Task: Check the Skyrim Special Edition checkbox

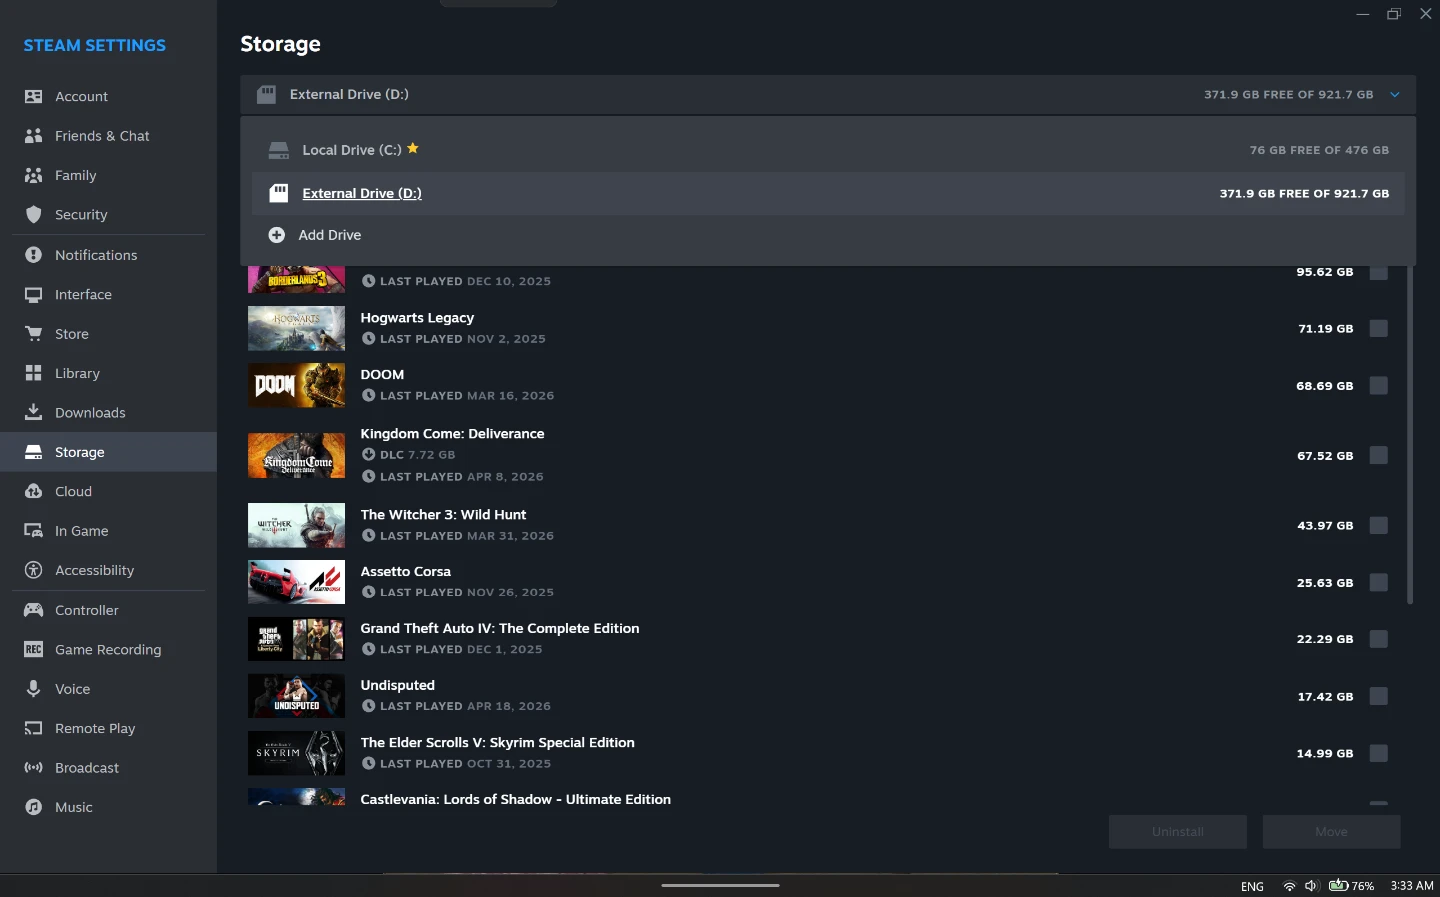Action: pos(1379,753)
